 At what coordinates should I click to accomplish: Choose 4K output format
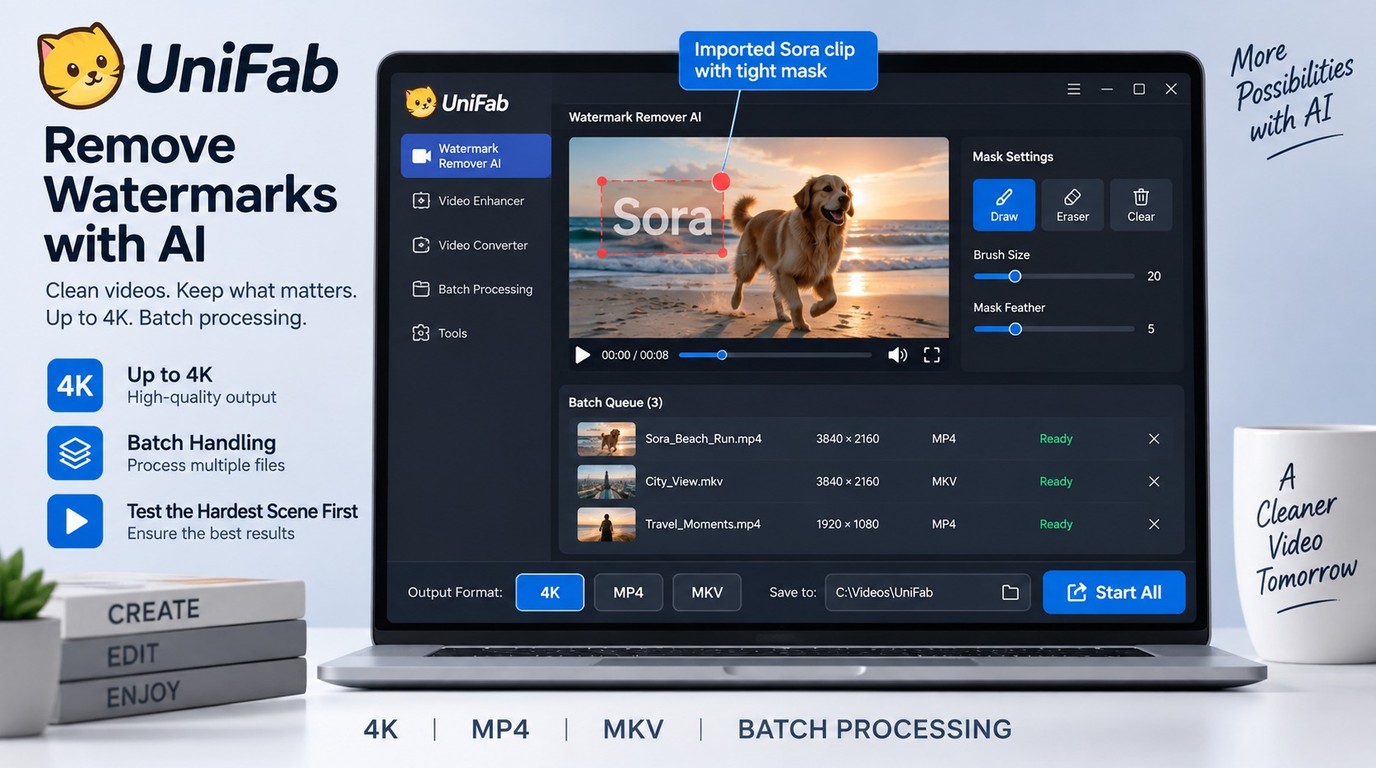[x=550, y=592]
